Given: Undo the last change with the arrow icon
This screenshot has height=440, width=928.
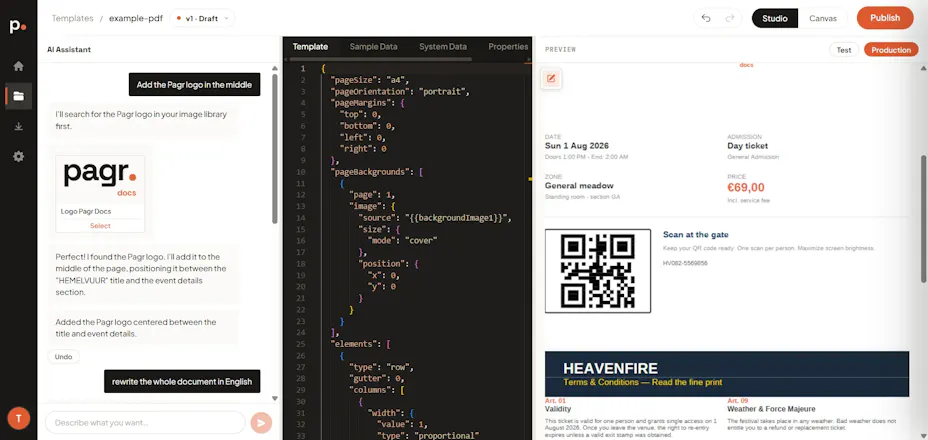Looking at the screenshot, I should click(x=706, y=18).
